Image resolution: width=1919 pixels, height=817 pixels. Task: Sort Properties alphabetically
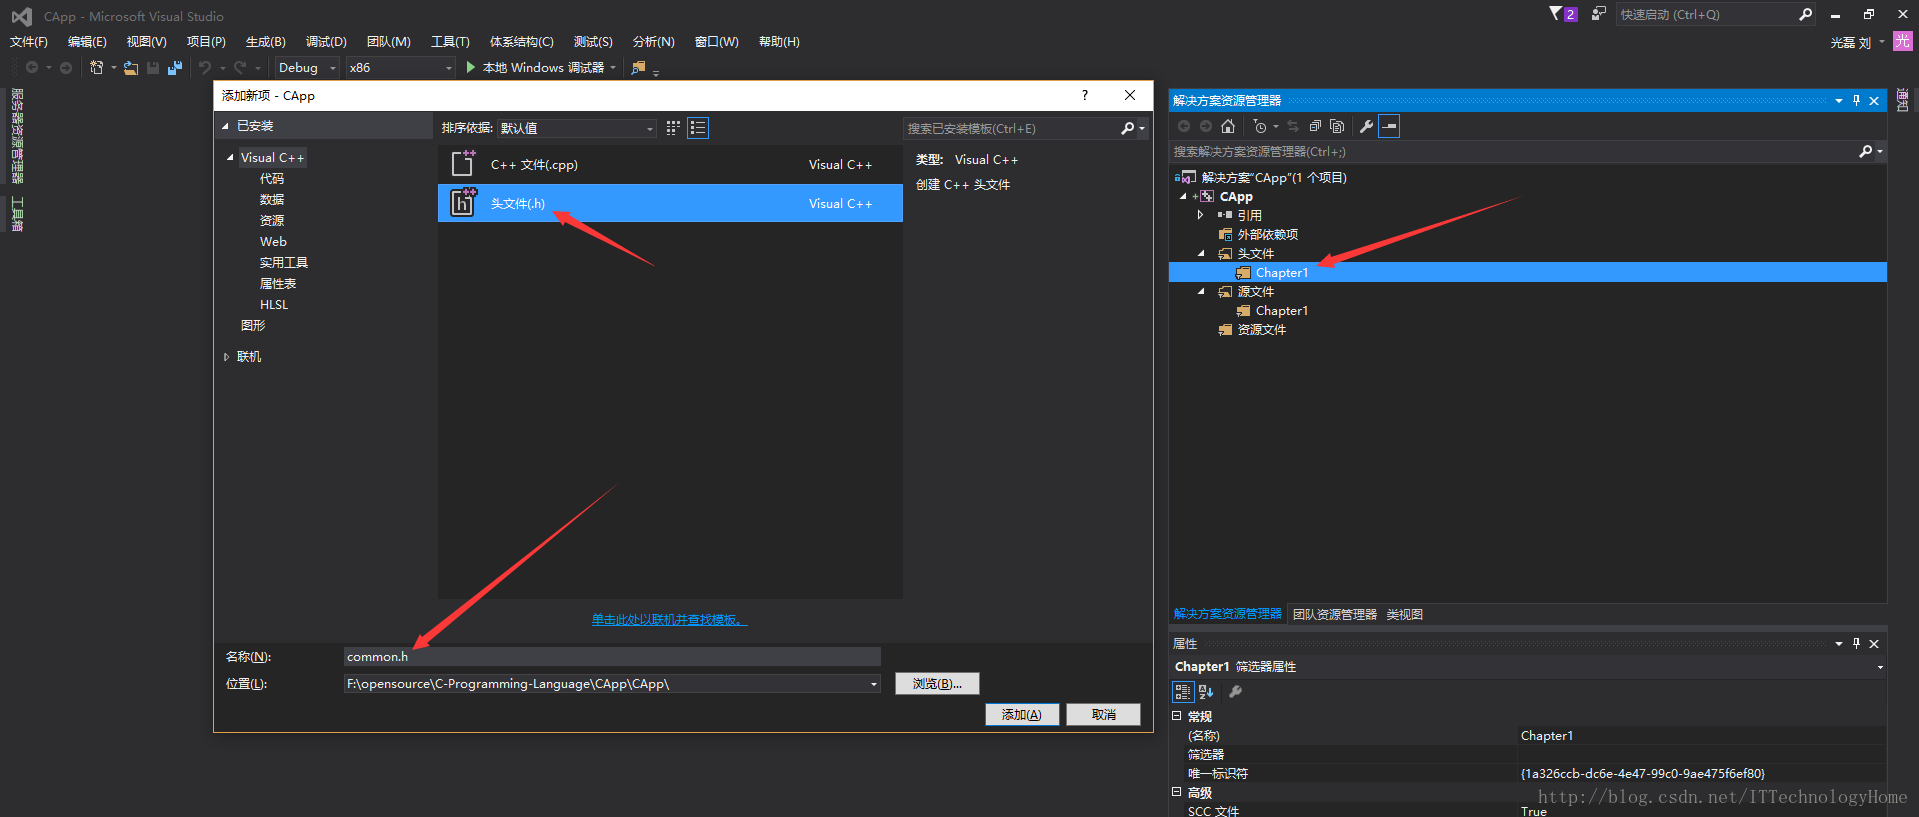coord(1206,692)
